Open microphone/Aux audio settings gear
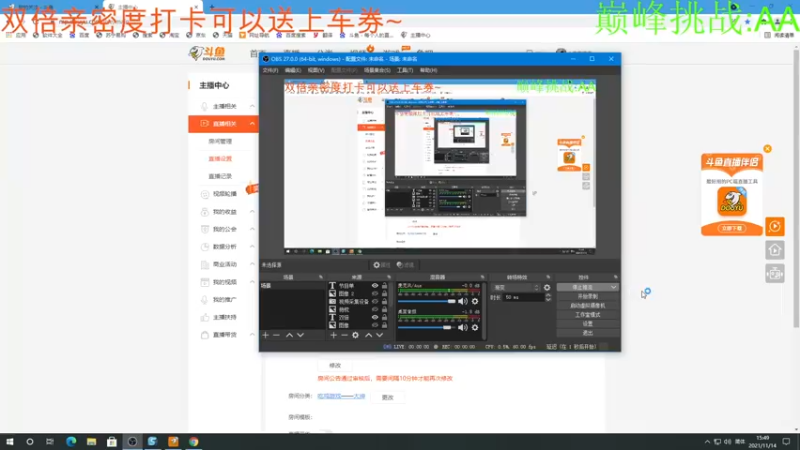800x450 pixels. click(x=475, y=301)
